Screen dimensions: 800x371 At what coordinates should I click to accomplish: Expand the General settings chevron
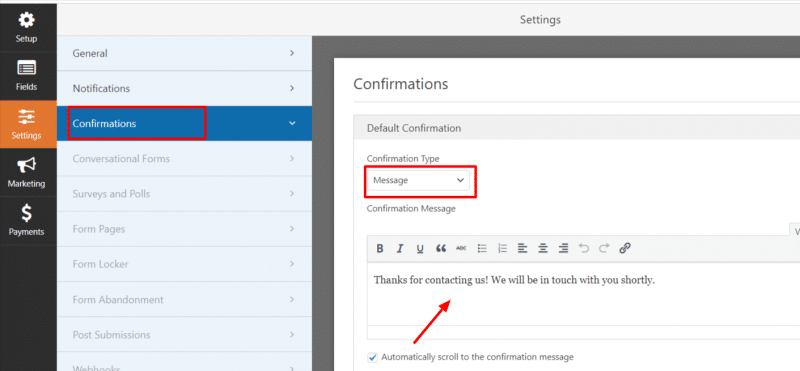click(292, 53)
